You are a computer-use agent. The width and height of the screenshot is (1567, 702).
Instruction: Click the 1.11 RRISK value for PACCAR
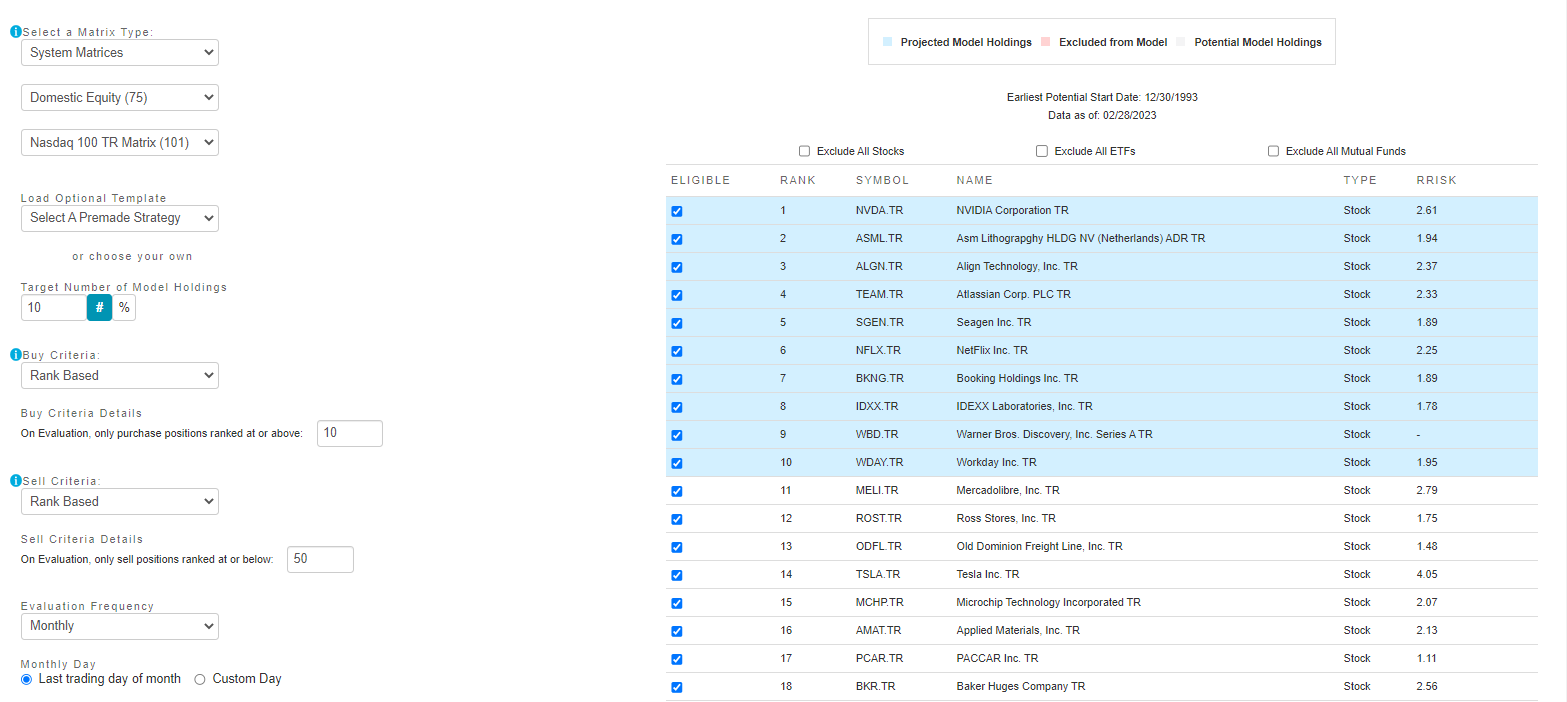[x=1427, y=659]
